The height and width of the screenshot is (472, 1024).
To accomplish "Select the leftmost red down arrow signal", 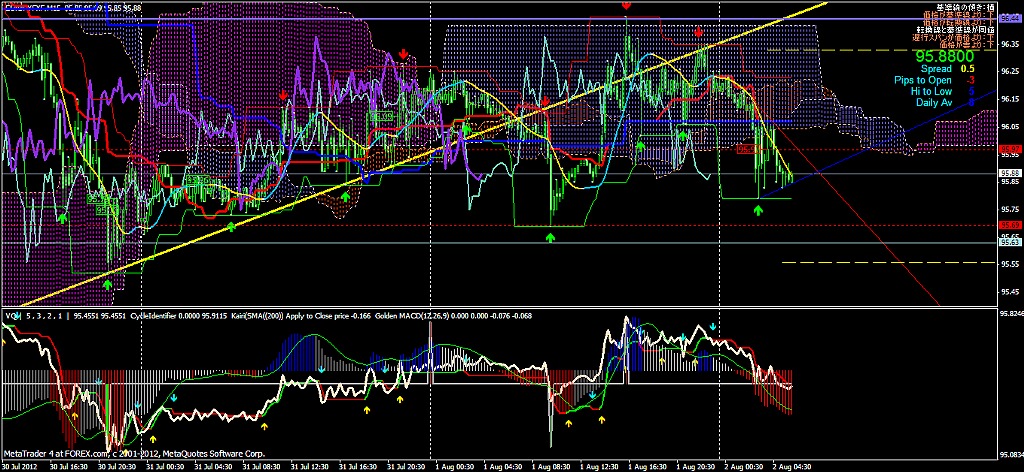I will tap(283, 96).
